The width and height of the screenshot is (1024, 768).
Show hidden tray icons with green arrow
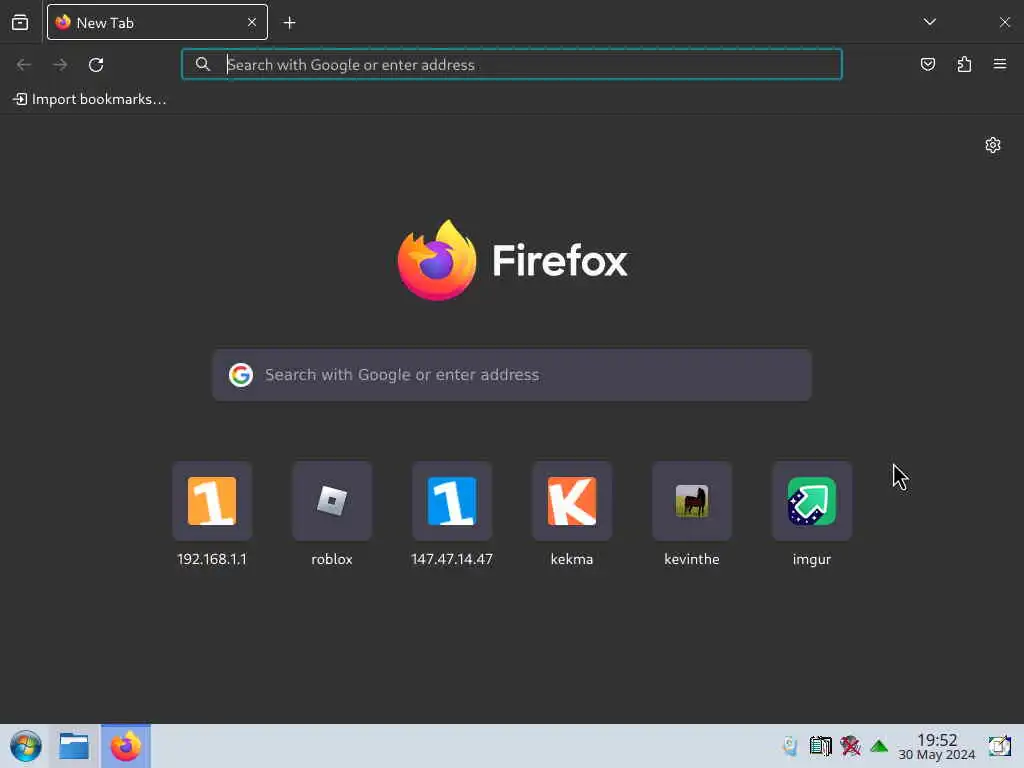879,746
